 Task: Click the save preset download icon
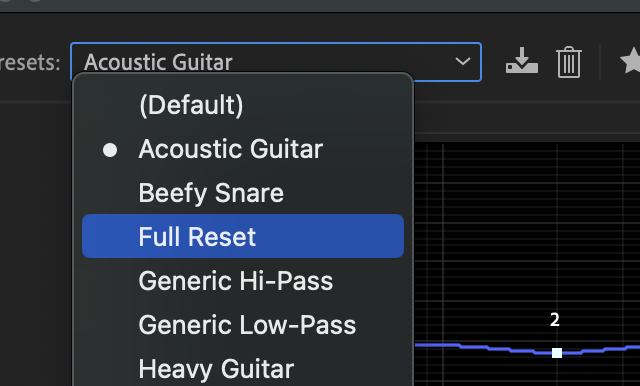click(522, 61)
